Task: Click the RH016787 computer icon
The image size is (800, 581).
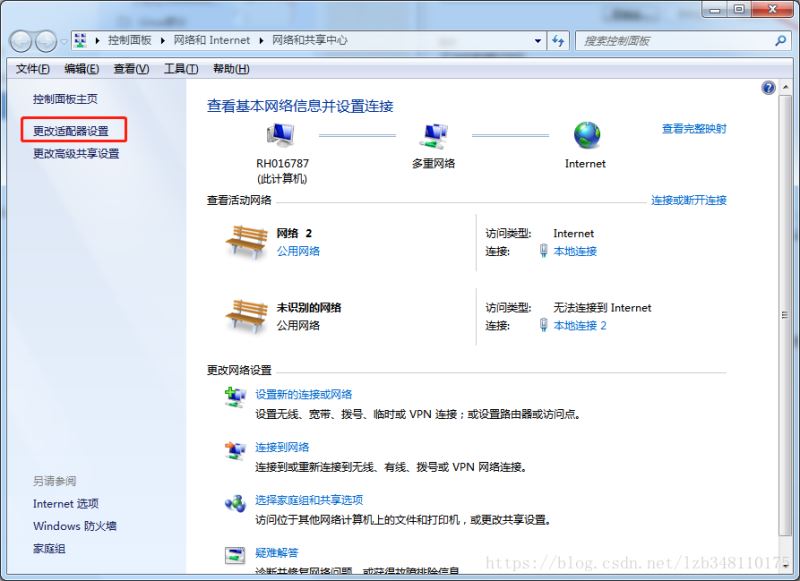Action: point(282,135)
